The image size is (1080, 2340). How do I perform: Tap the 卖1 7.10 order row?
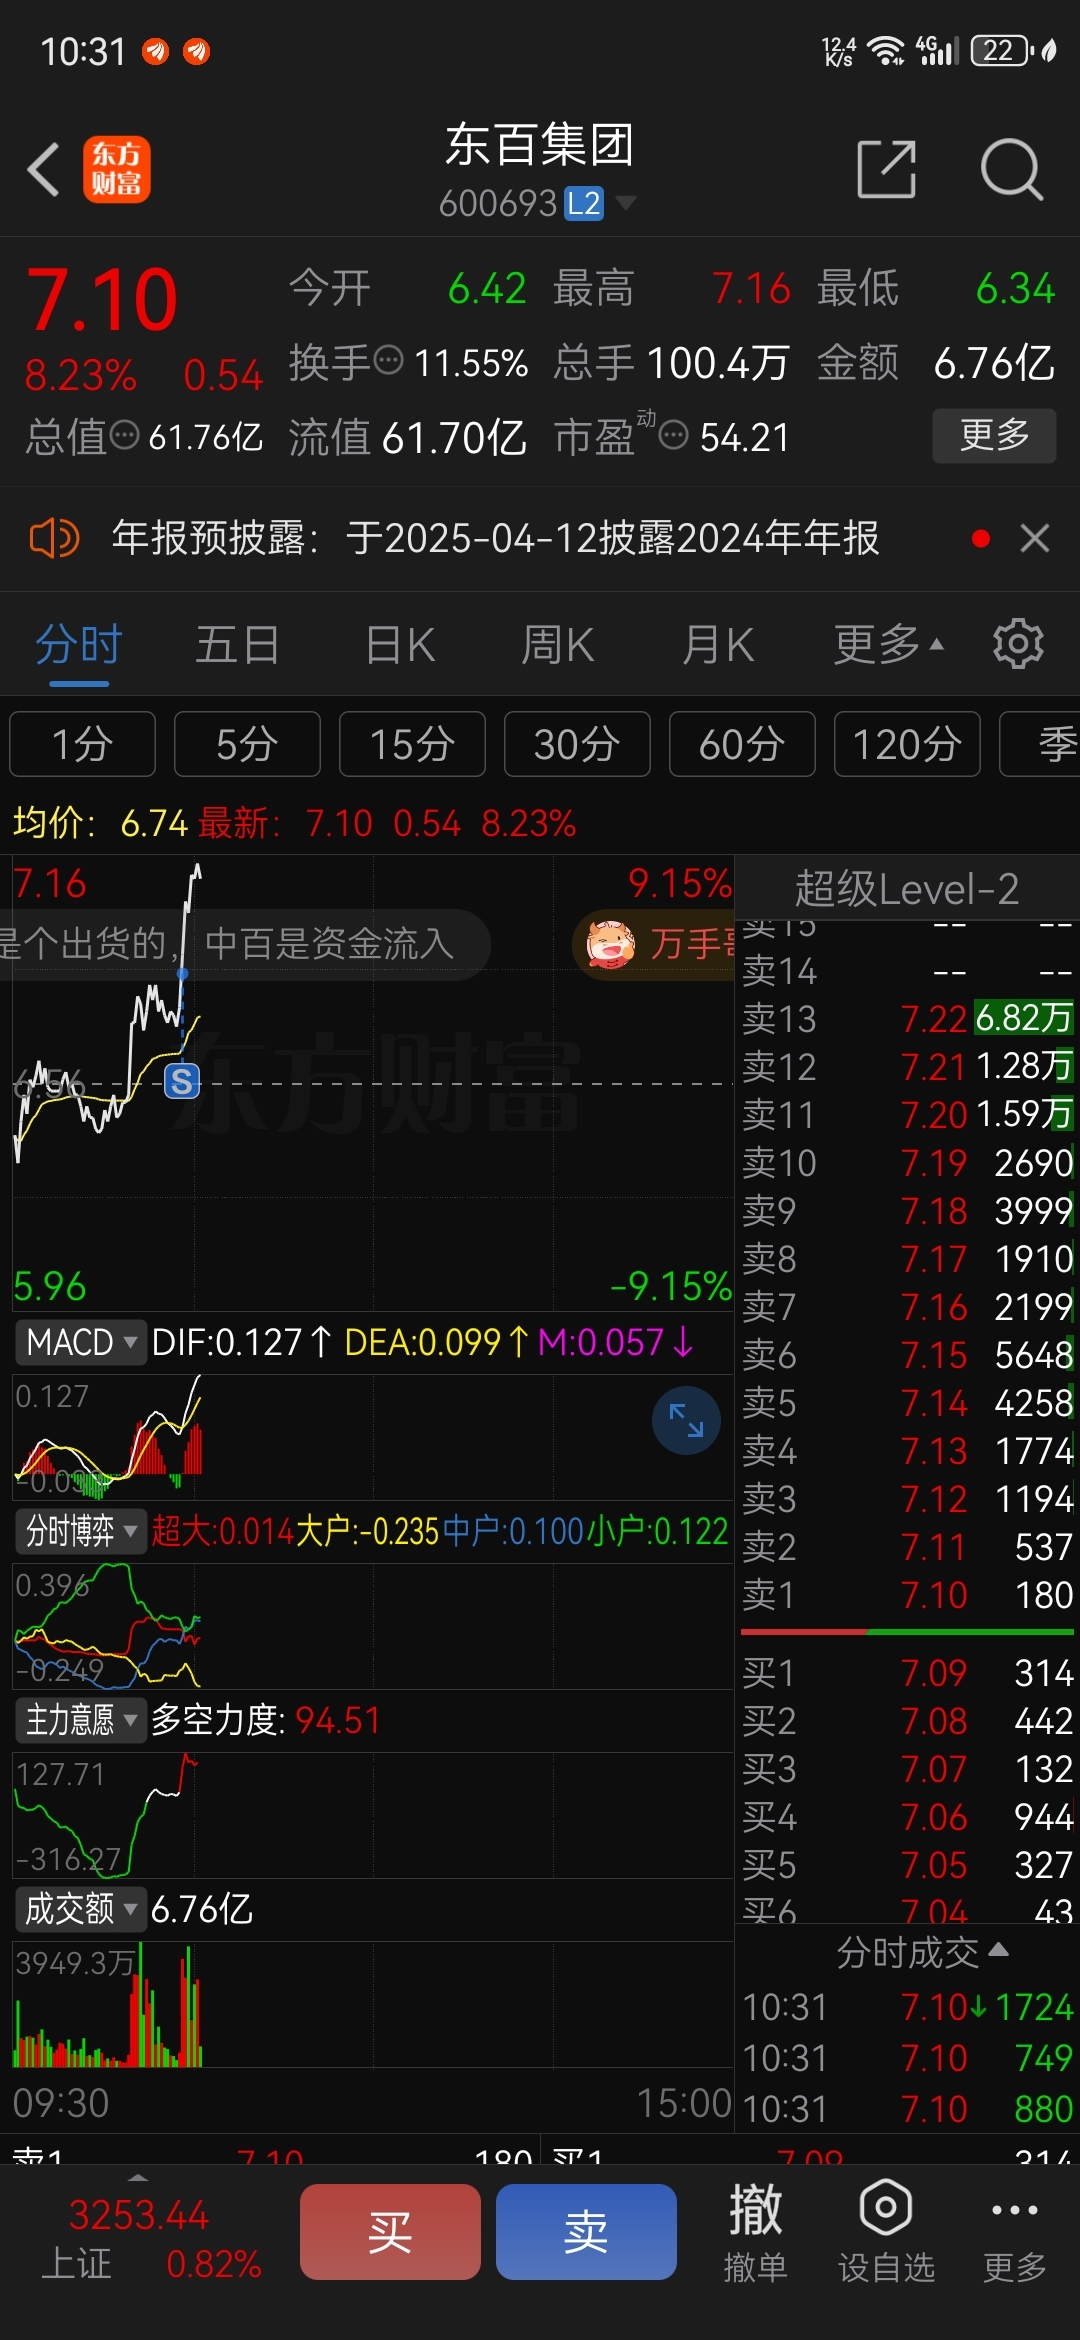907,1595
